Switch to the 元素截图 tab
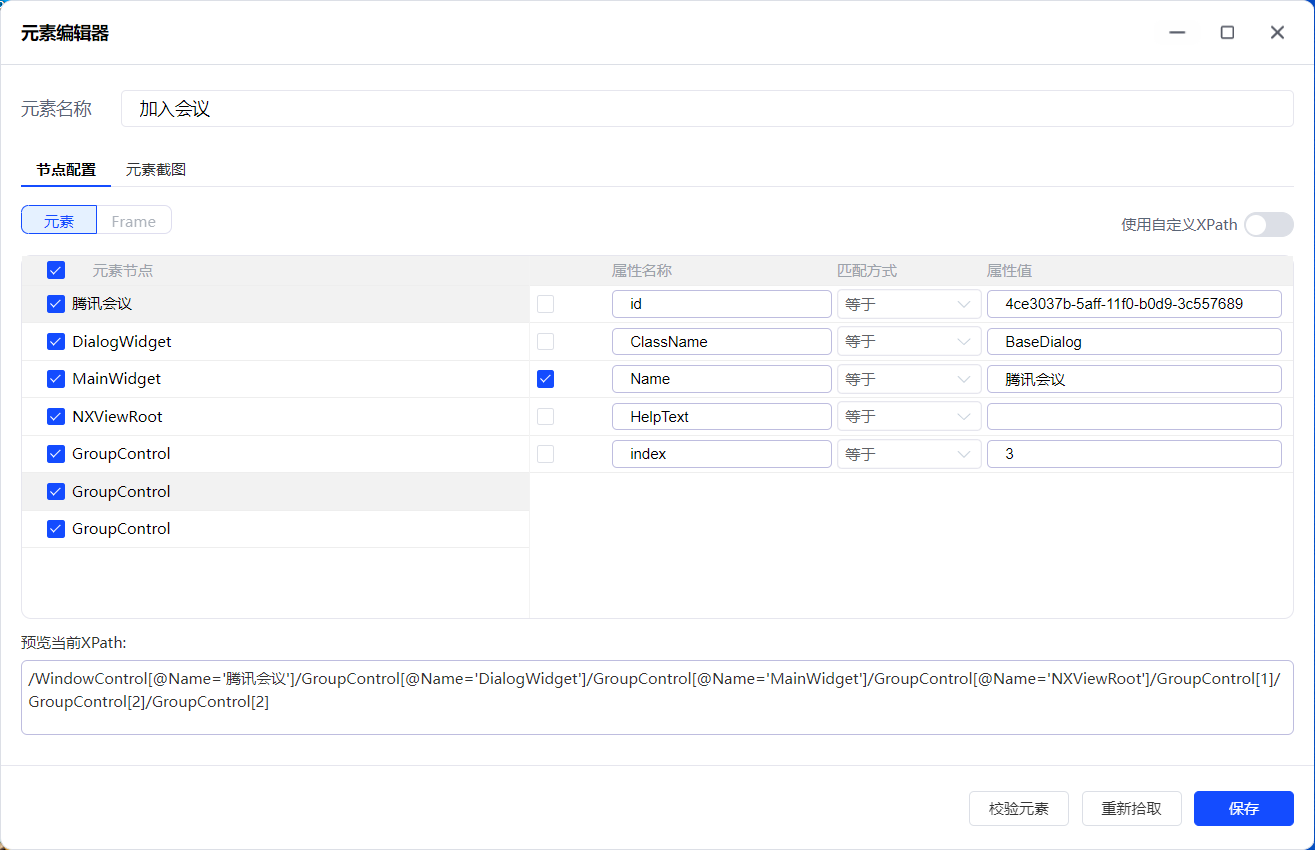This screenshot has height=850, width=1315. pyautogui.click(x=156, y=170)
